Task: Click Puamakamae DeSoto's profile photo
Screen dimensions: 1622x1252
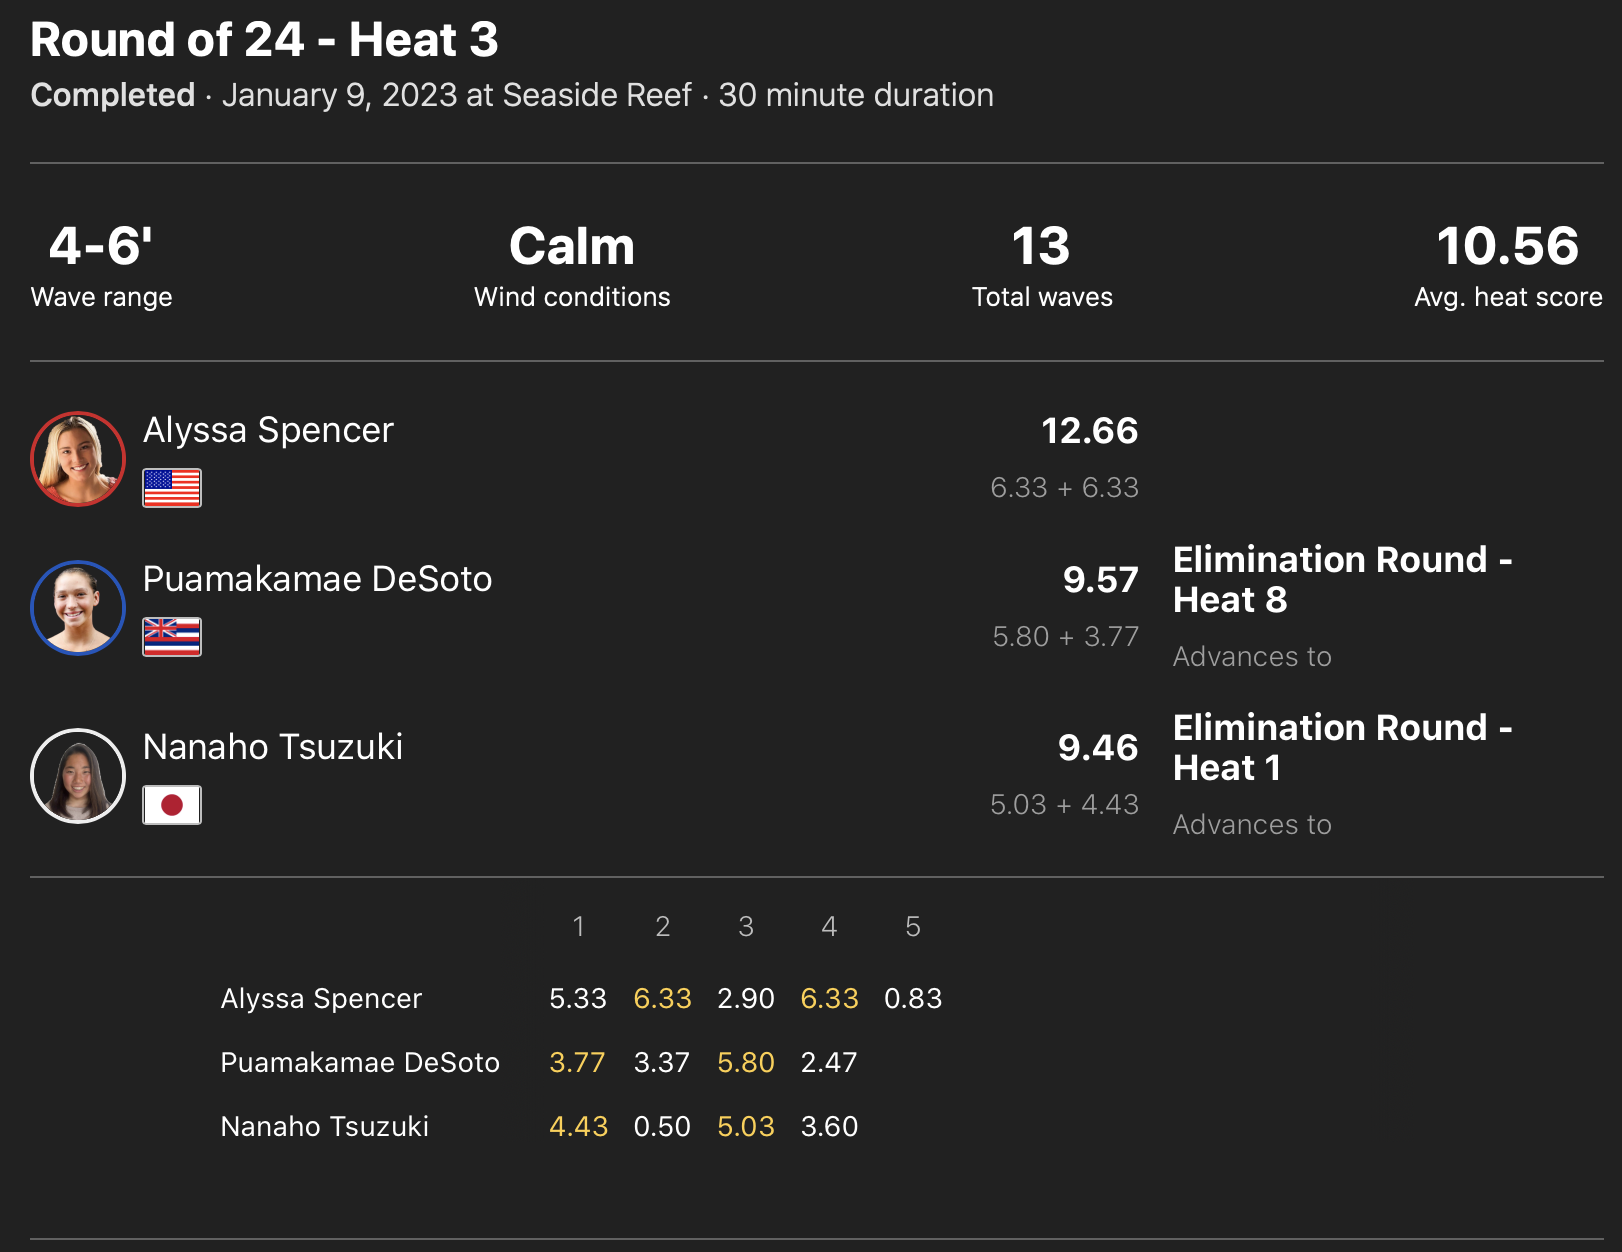Action: pyautogui.click(x=78, y=608)
